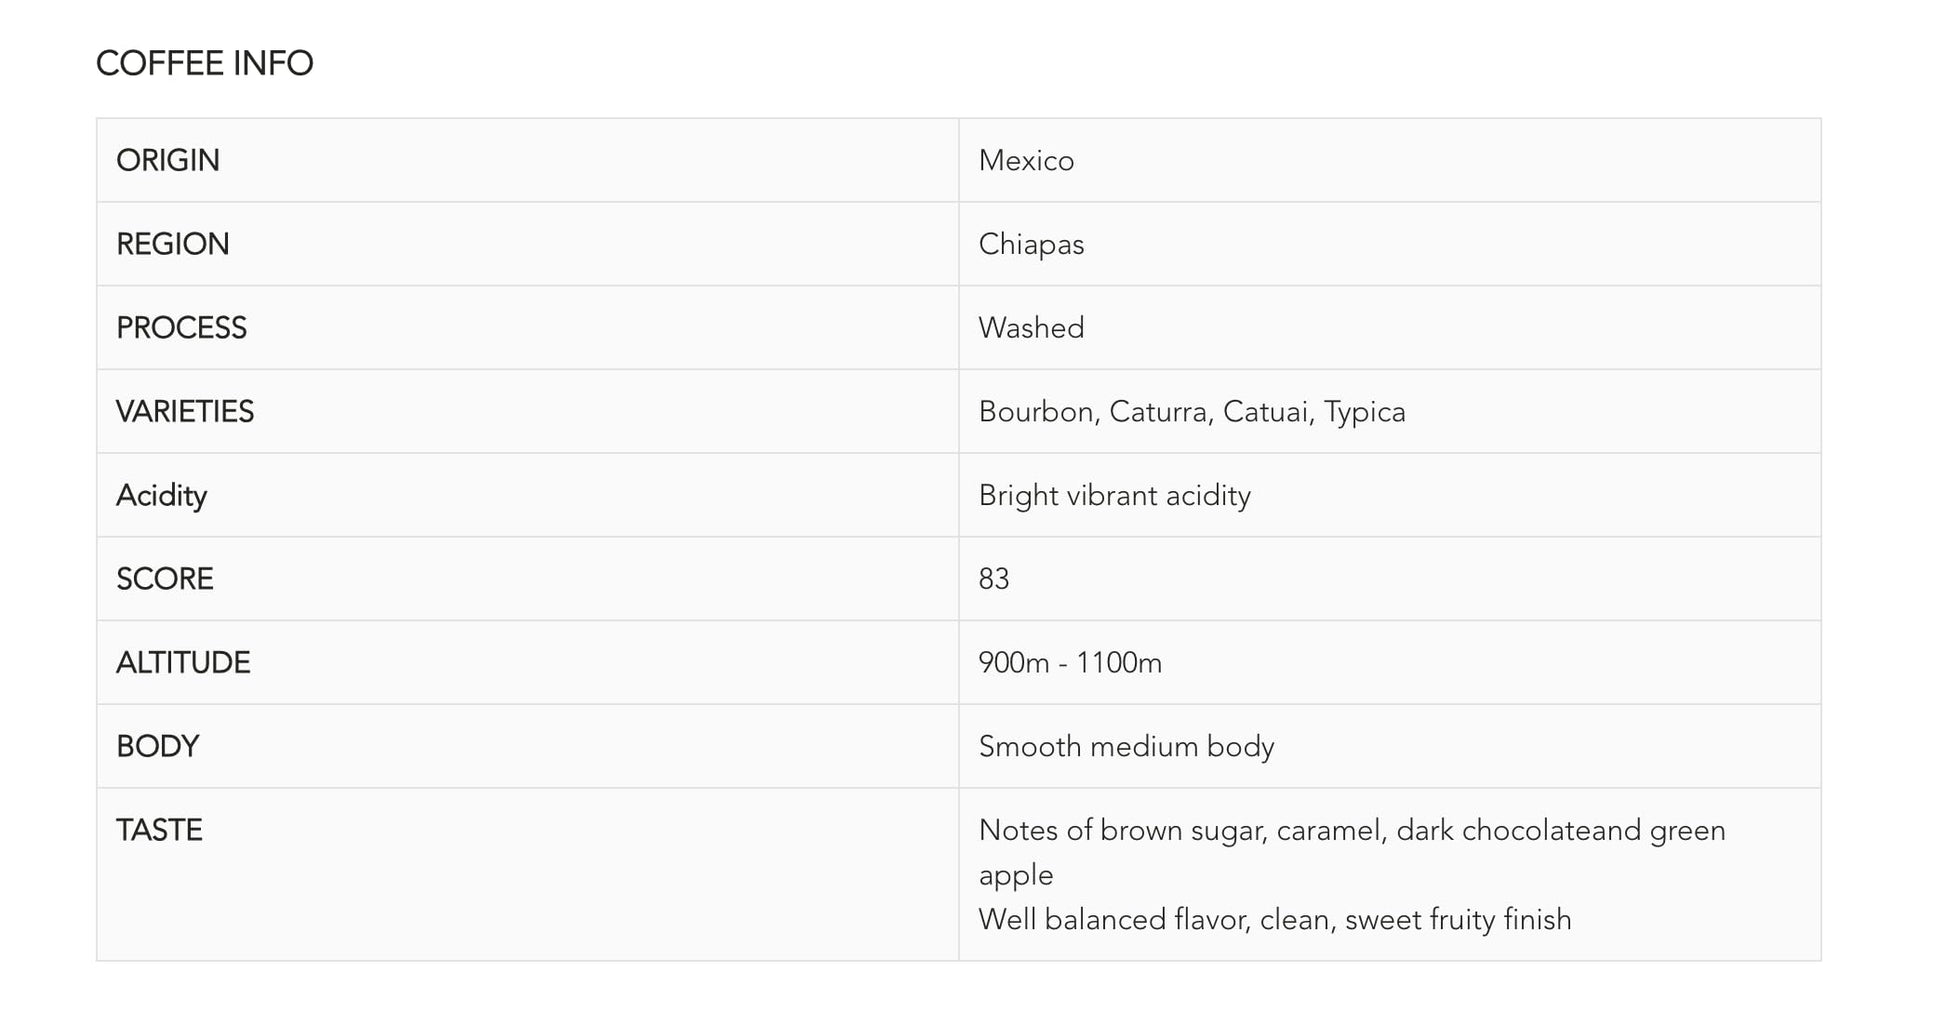Click the VARIETIES row label

[x=185, y=412]
